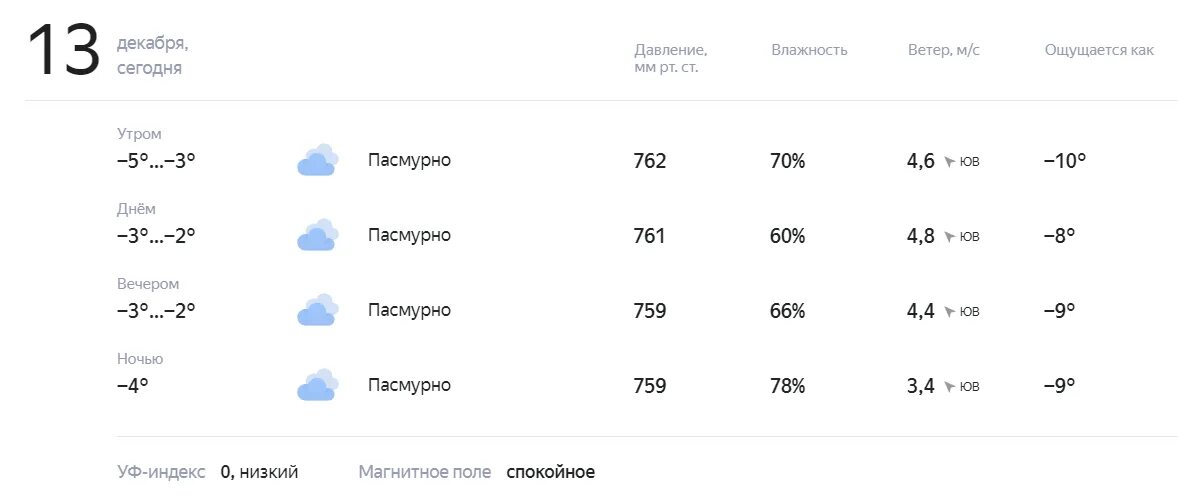Click the wind direction arrow next to 4,8
Viewport: 1178px width, 501px height.
click(950, 237)
